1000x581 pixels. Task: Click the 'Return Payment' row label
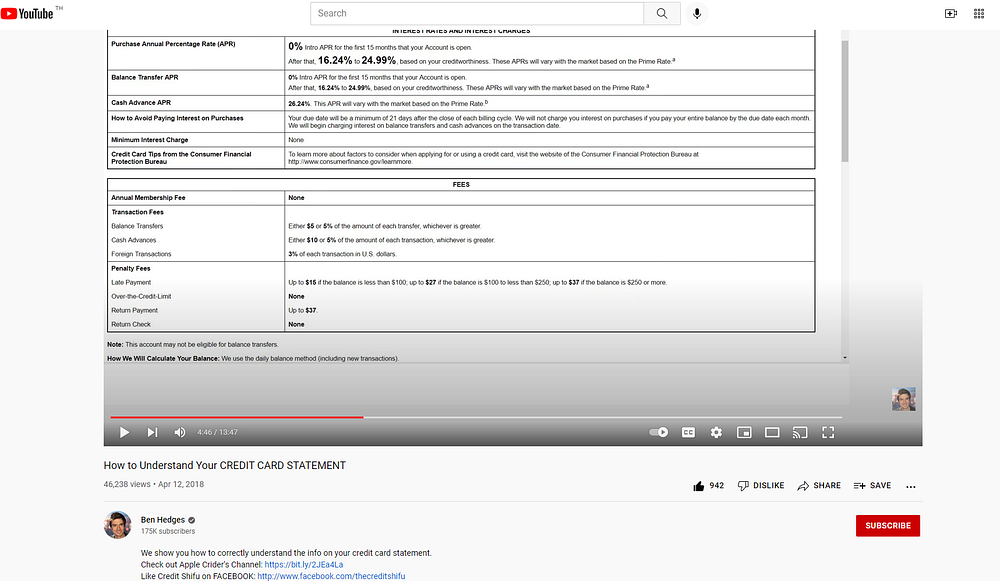pyautogui.click(x=134, y=311)
